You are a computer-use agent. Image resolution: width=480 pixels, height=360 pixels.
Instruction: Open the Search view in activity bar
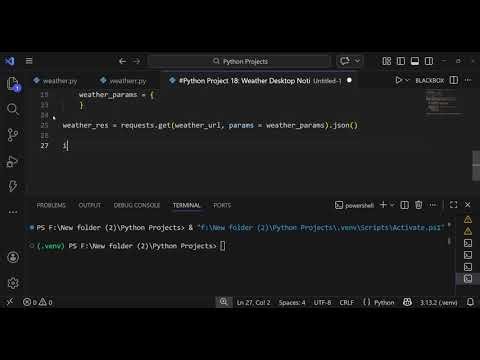pyautogui.click(x=13, y=109)
